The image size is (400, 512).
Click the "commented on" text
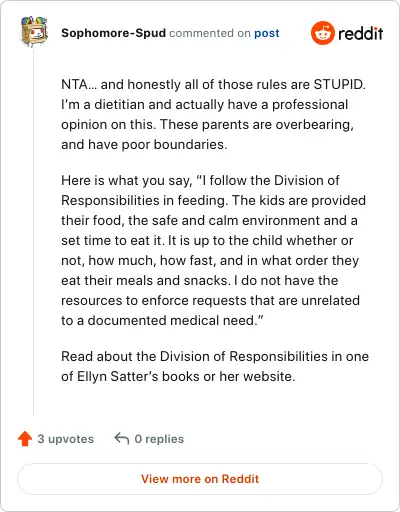pyautogui.click(x=210, y=33)
